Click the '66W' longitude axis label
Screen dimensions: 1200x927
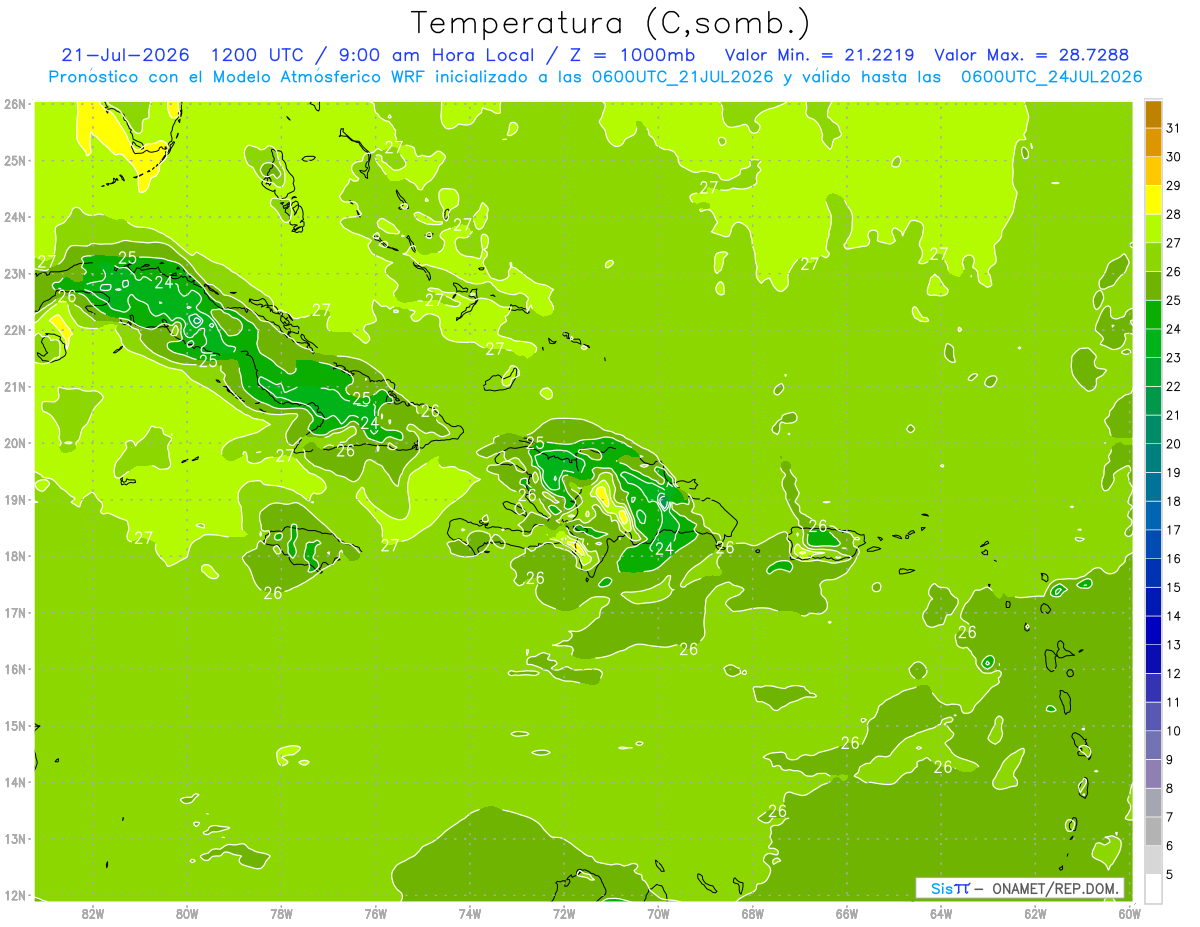pos(847,913)
